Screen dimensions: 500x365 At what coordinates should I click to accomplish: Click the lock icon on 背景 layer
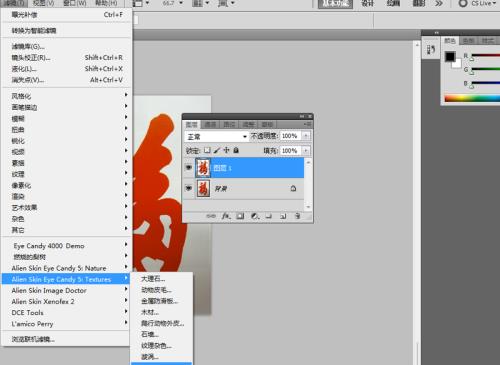293,189
